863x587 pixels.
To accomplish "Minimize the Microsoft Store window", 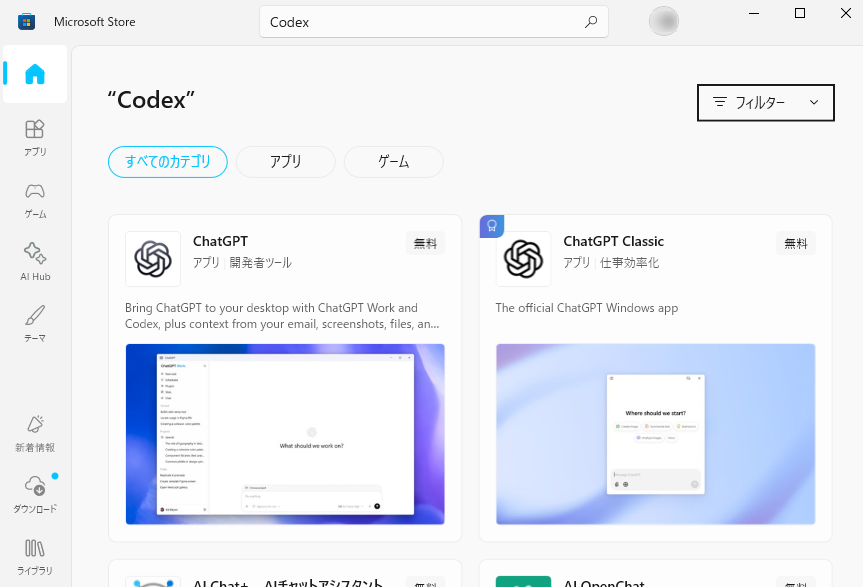I will click(754, 13).
